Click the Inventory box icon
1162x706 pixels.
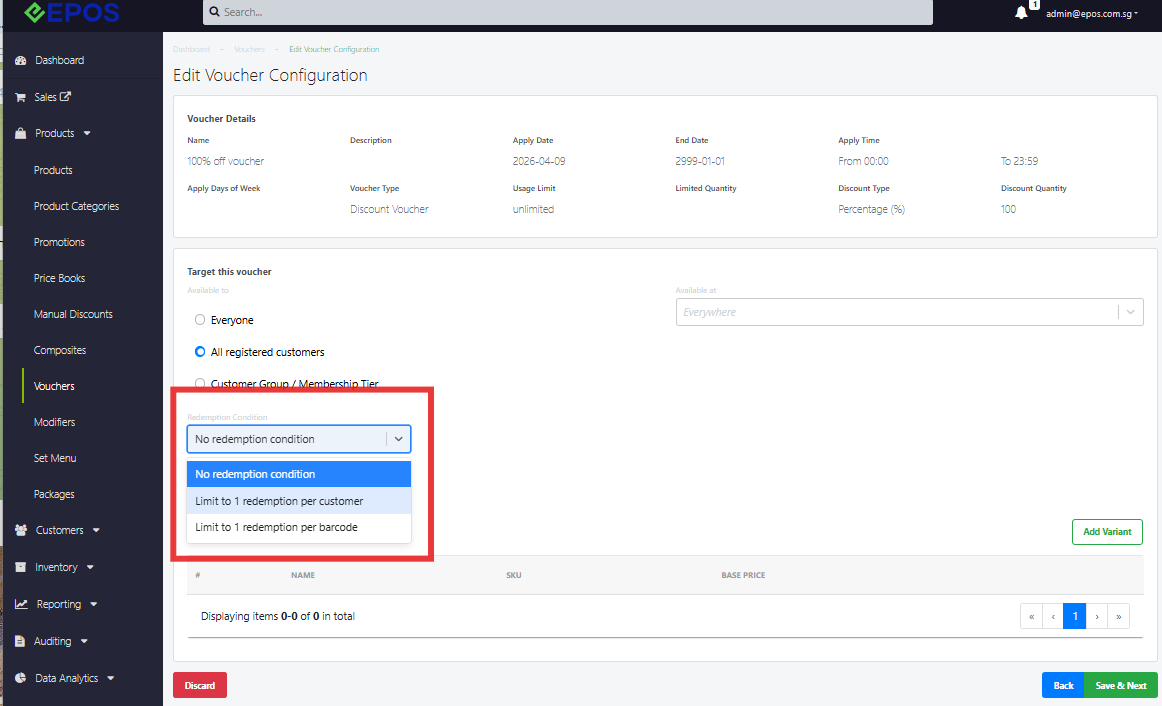(21, 567)
